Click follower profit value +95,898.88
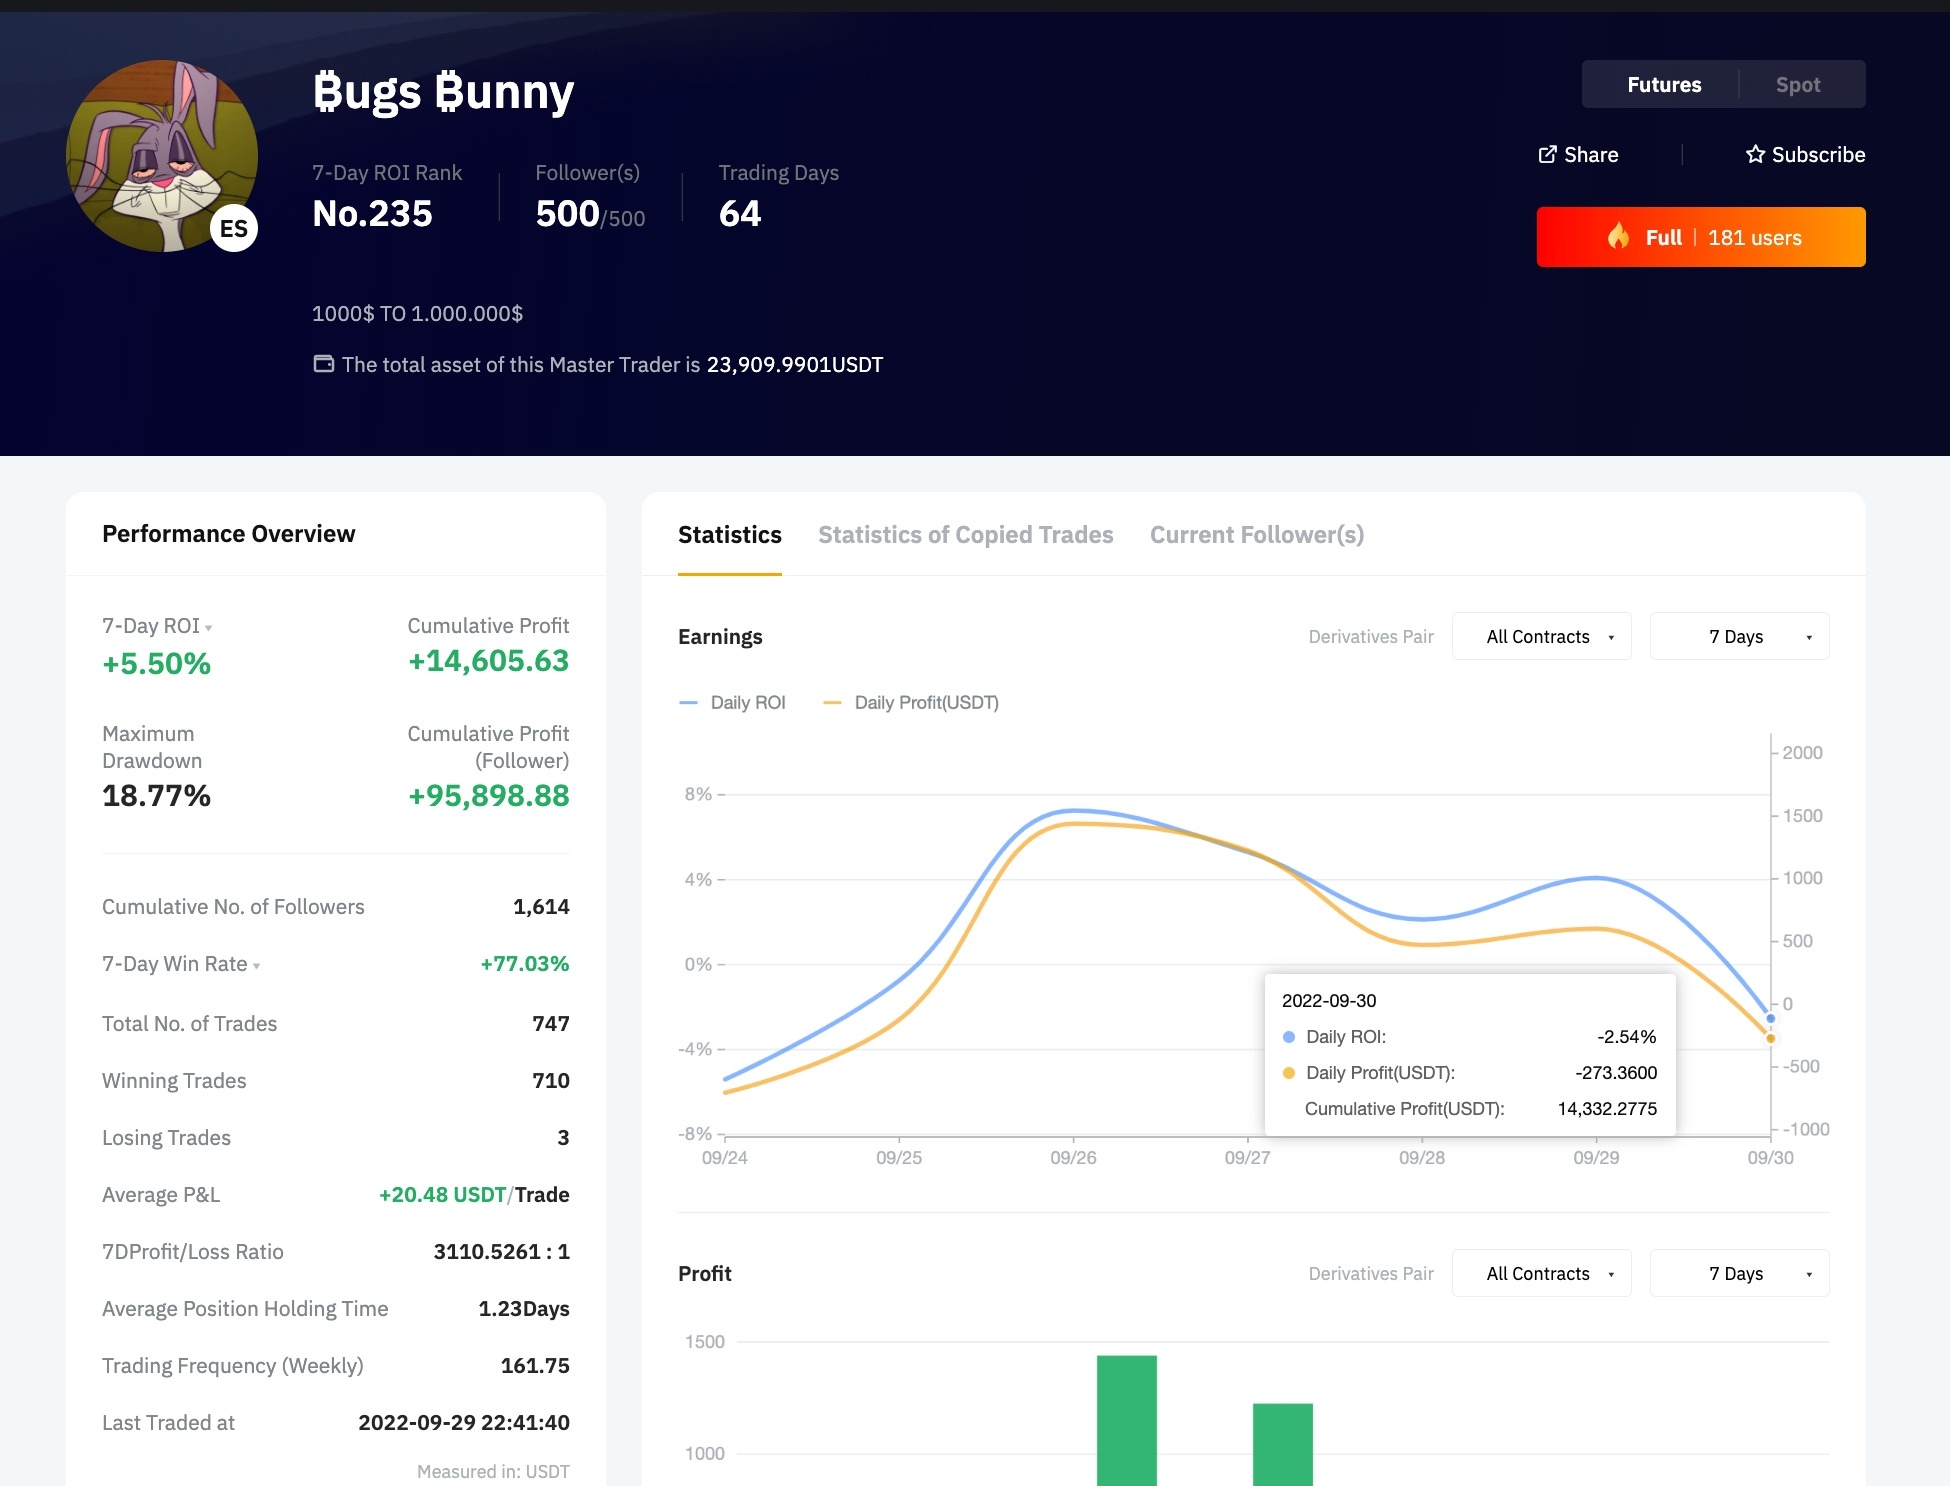 [x=488, y=795]
